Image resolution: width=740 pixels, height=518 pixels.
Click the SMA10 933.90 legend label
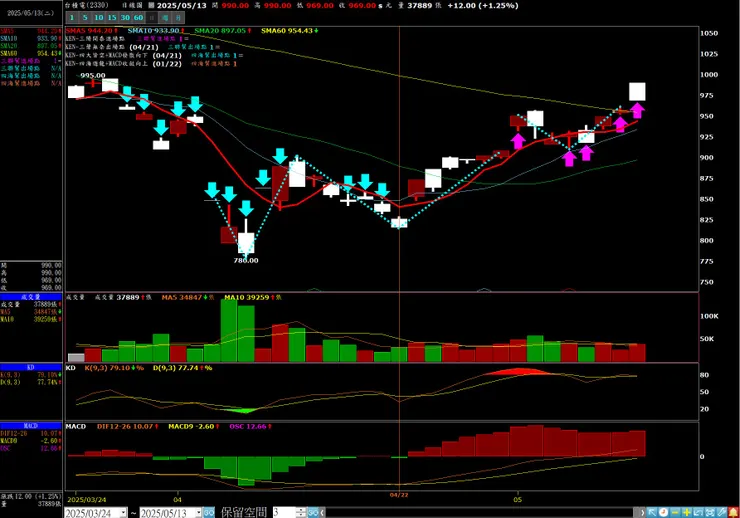point(156,31)
